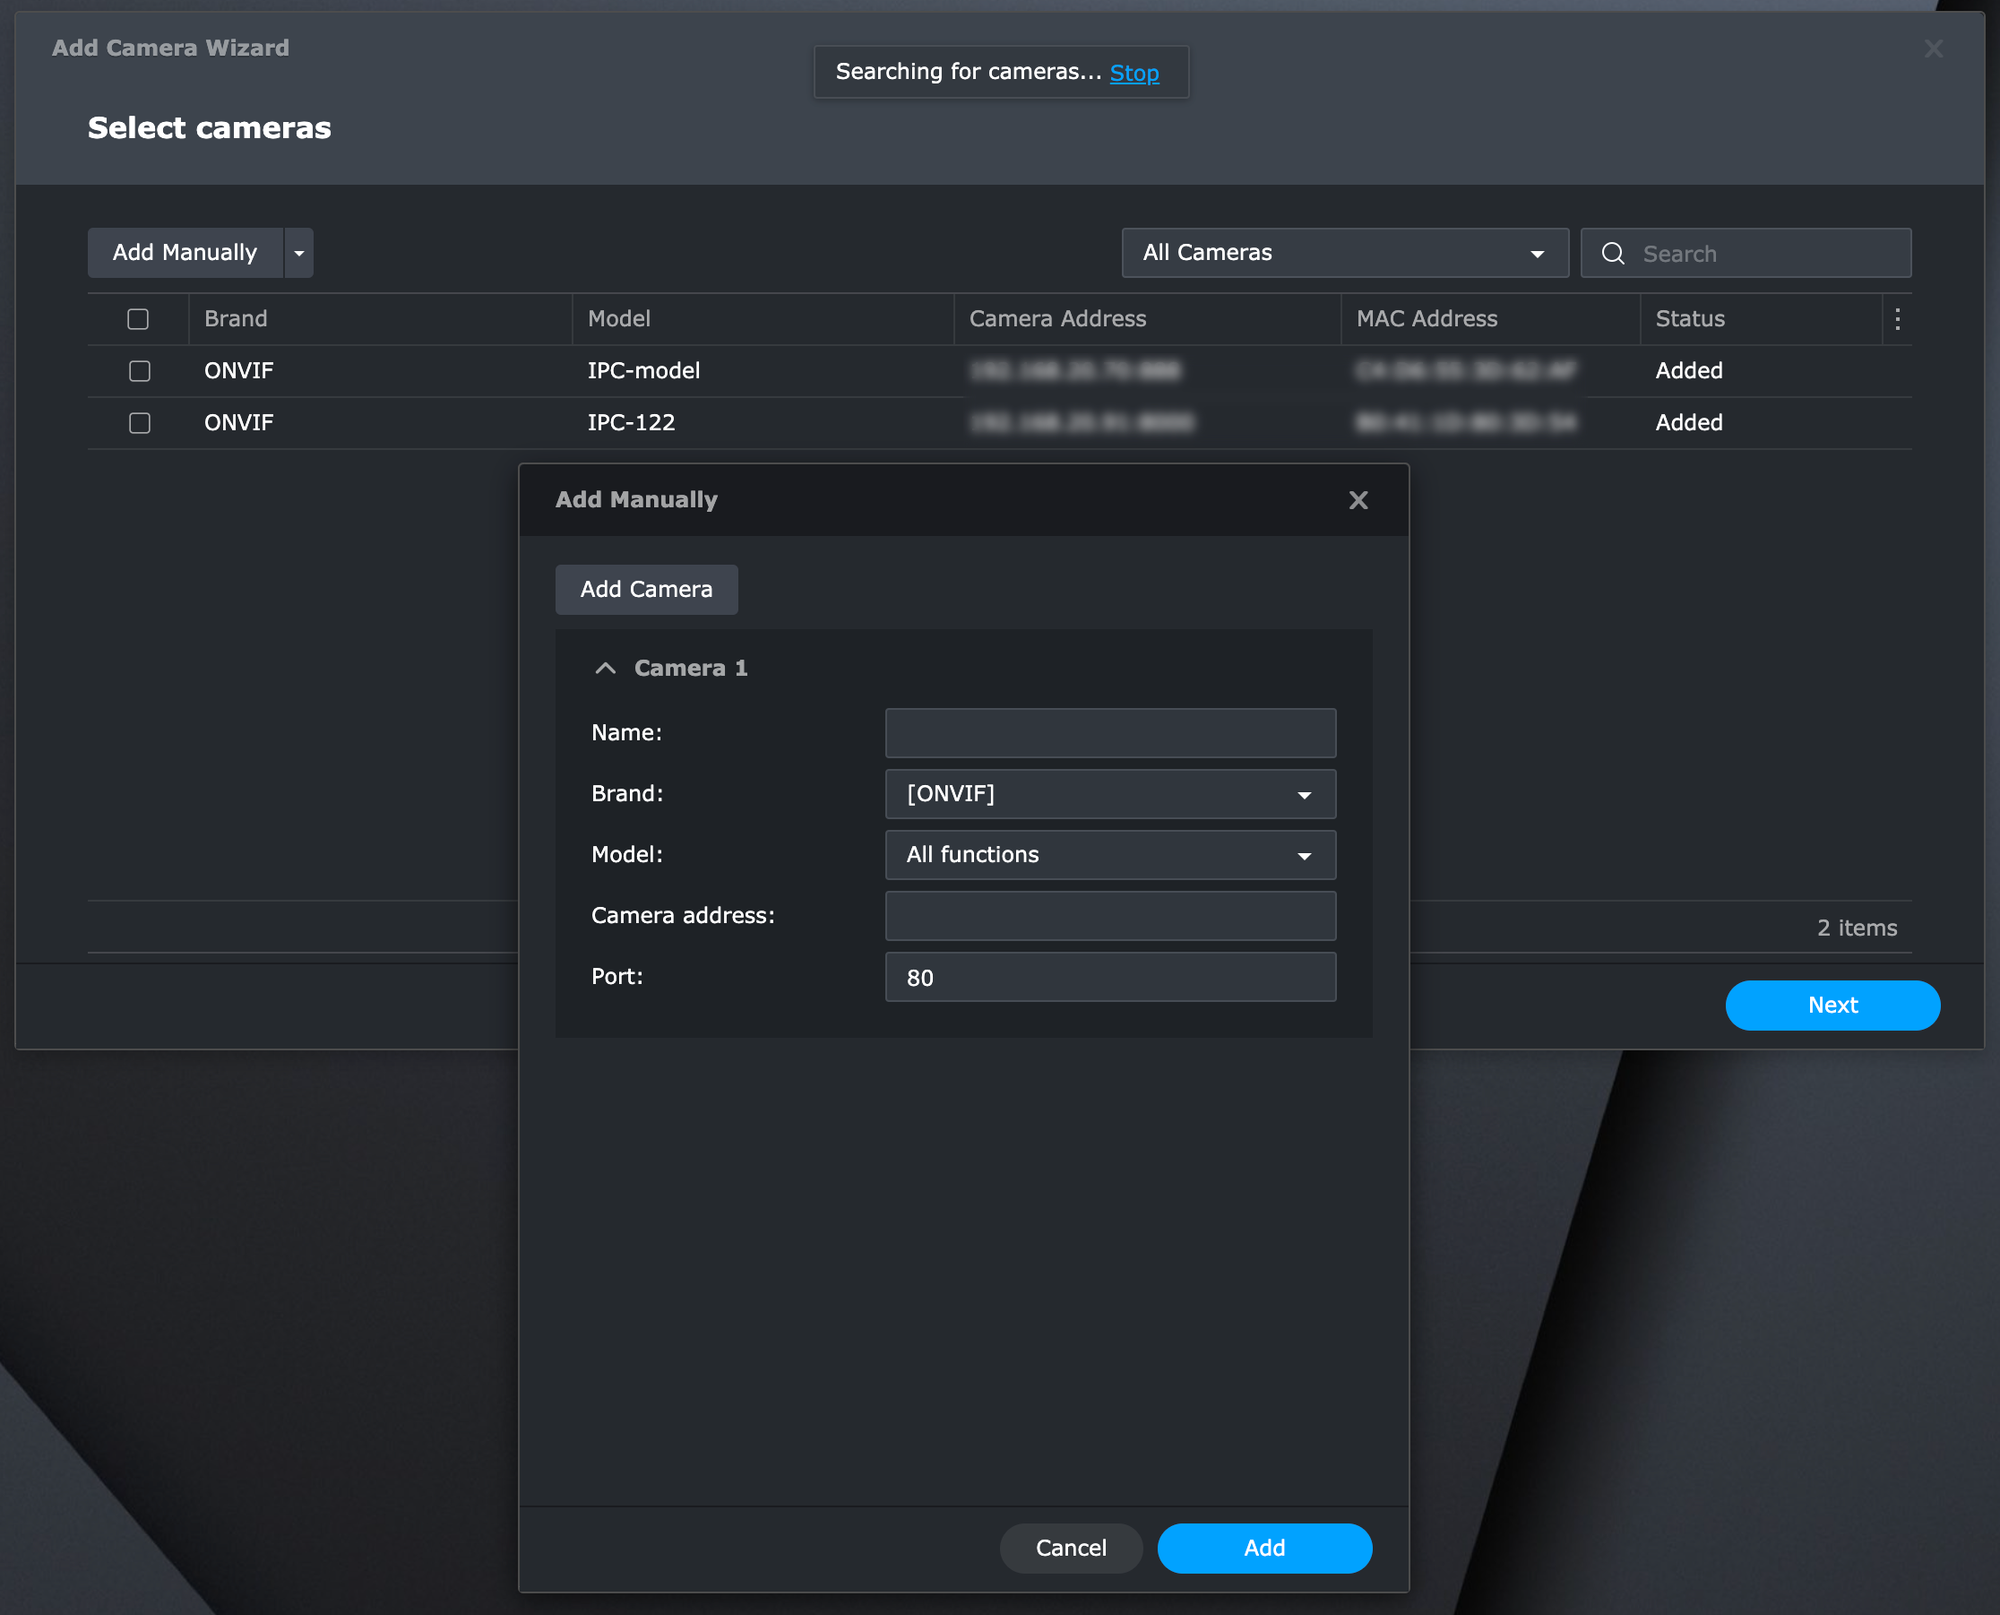The height and width of the screenshot is (1615, 2000).
Task: Open the Brand dropdown showing [ONVIF]
Action: [x=1110, y=794]
